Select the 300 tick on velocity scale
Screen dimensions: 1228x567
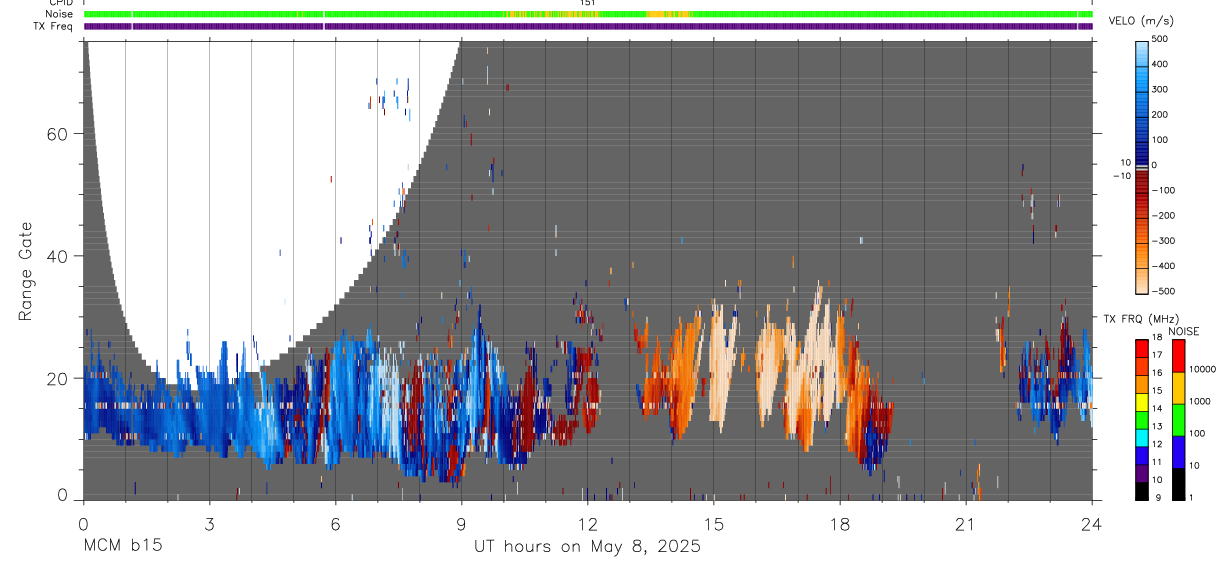pyautogui.click(x=1162, y=90)
